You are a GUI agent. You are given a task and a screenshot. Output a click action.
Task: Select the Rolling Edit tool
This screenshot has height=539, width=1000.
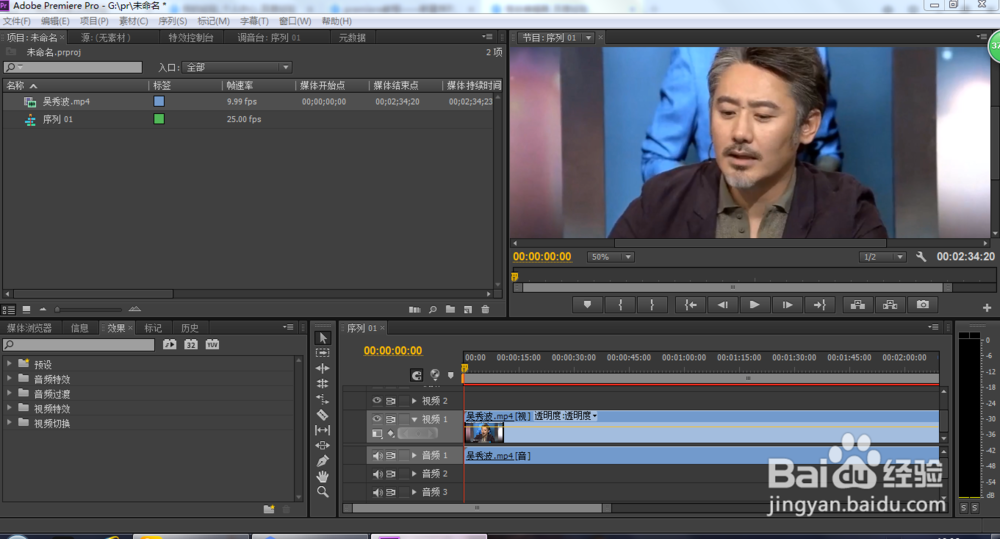(x=323, y=383)
